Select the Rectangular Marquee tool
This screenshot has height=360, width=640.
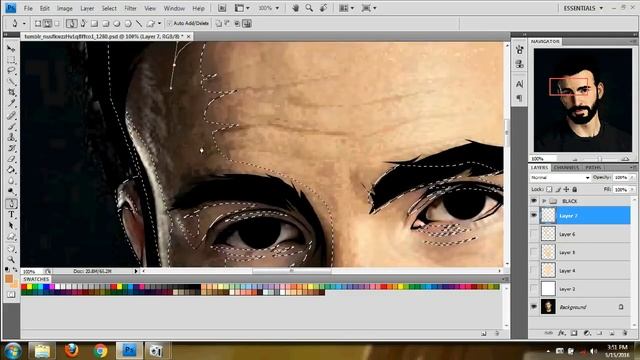click(x=11, y=60)
